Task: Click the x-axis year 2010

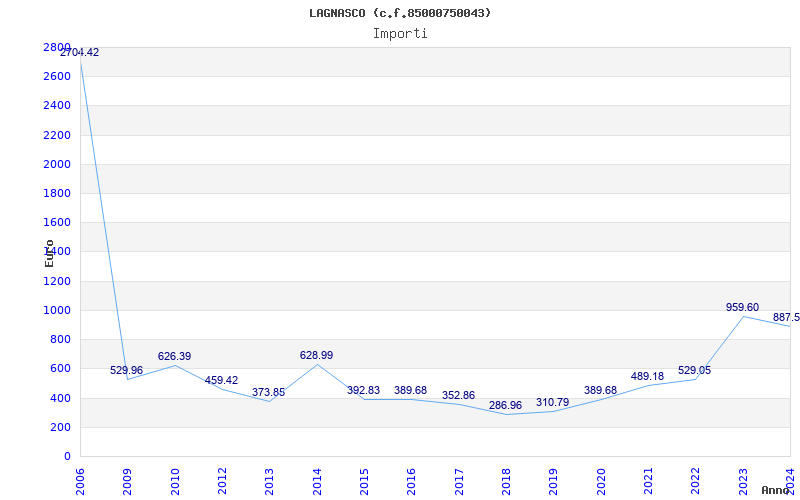Action: click(175, 481)
